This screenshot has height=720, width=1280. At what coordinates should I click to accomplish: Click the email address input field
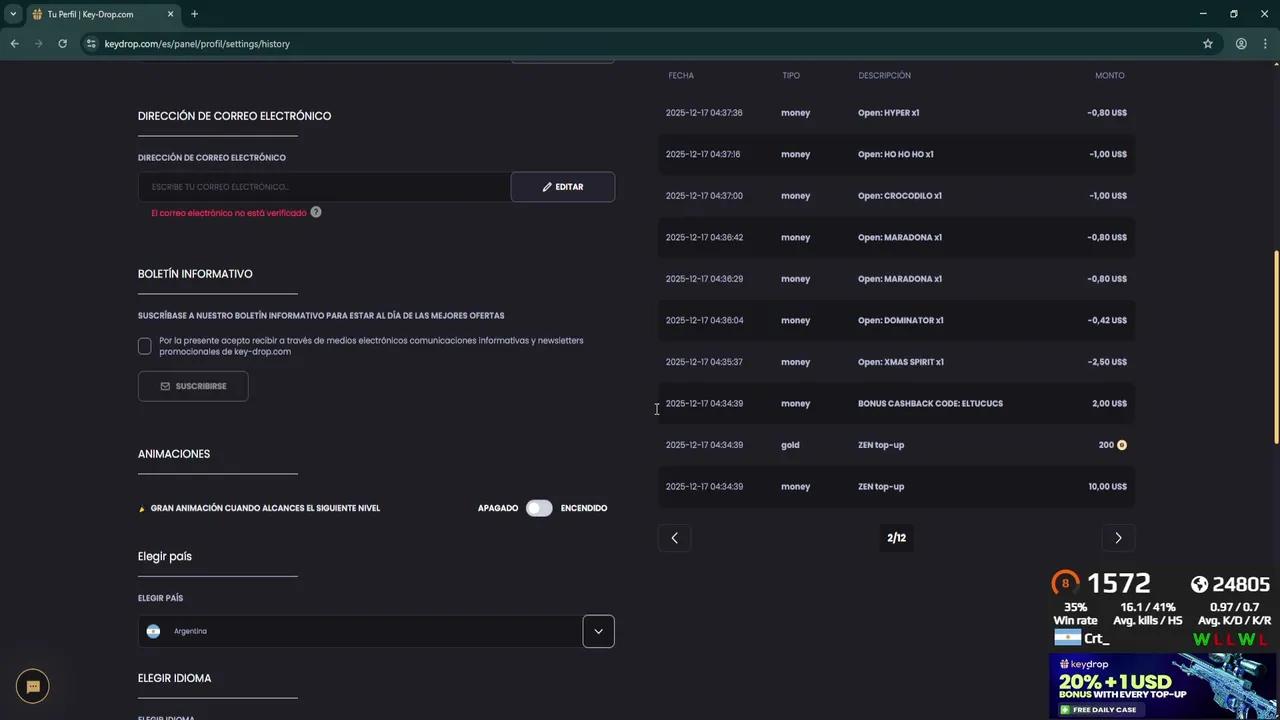tap(324, 187)
